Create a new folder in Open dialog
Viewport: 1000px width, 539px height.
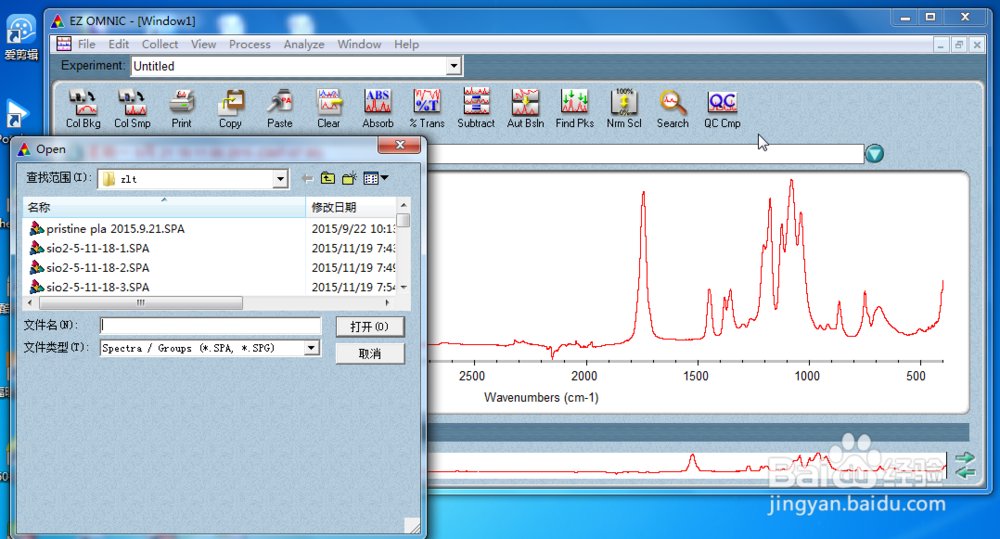349,179
